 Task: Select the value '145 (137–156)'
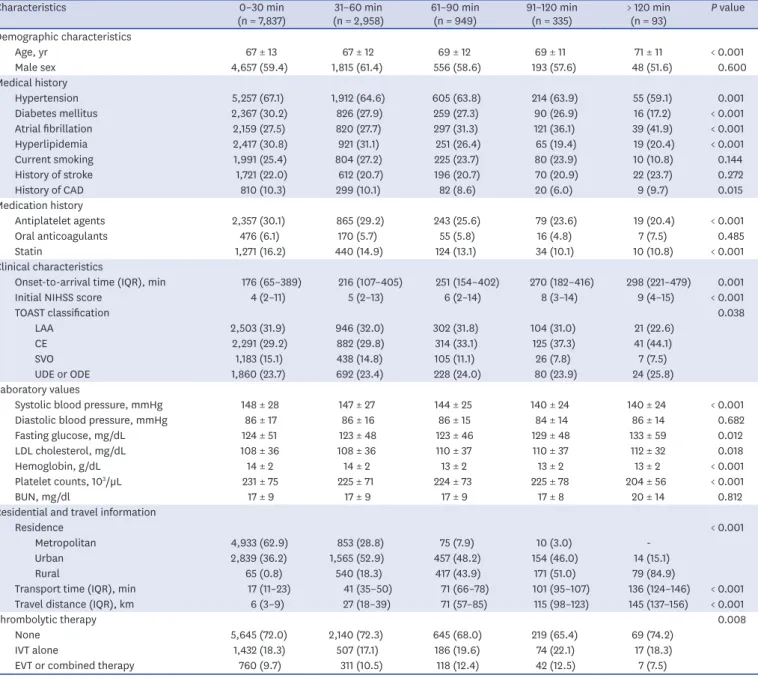(x=657, y=605)
